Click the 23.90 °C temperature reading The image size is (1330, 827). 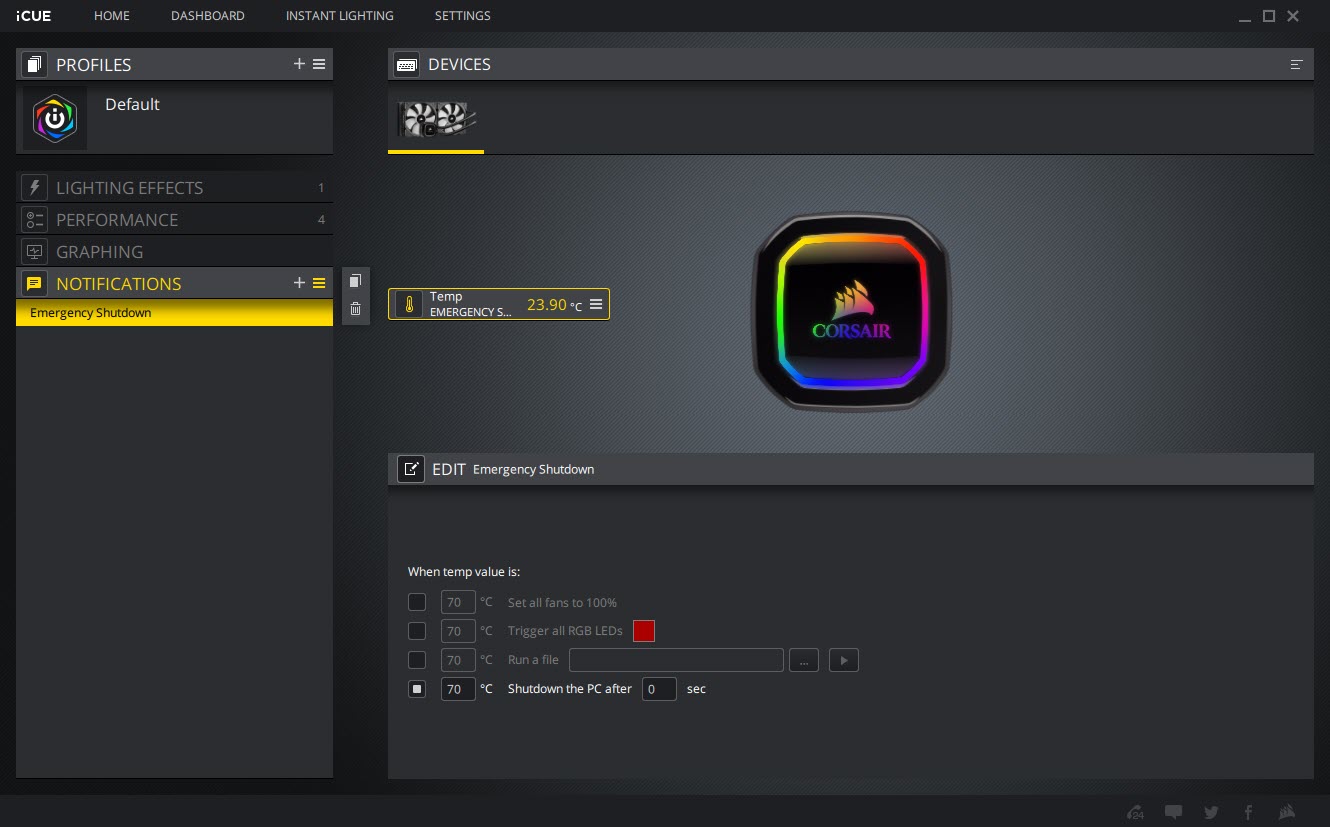(x=554, y=305)
